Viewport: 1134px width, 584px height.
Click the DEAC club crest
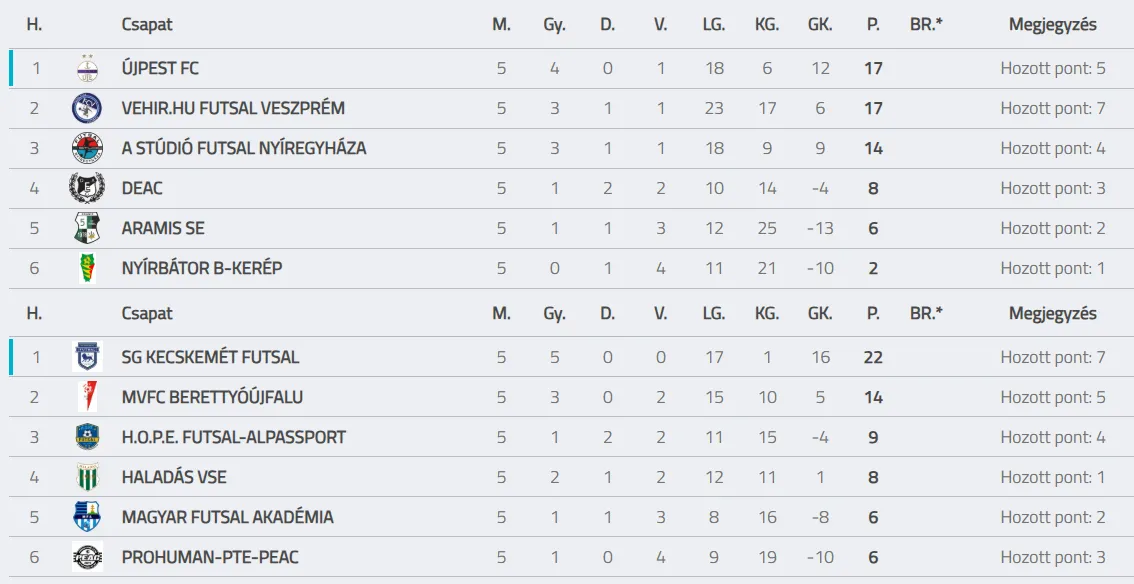point(87,188)
